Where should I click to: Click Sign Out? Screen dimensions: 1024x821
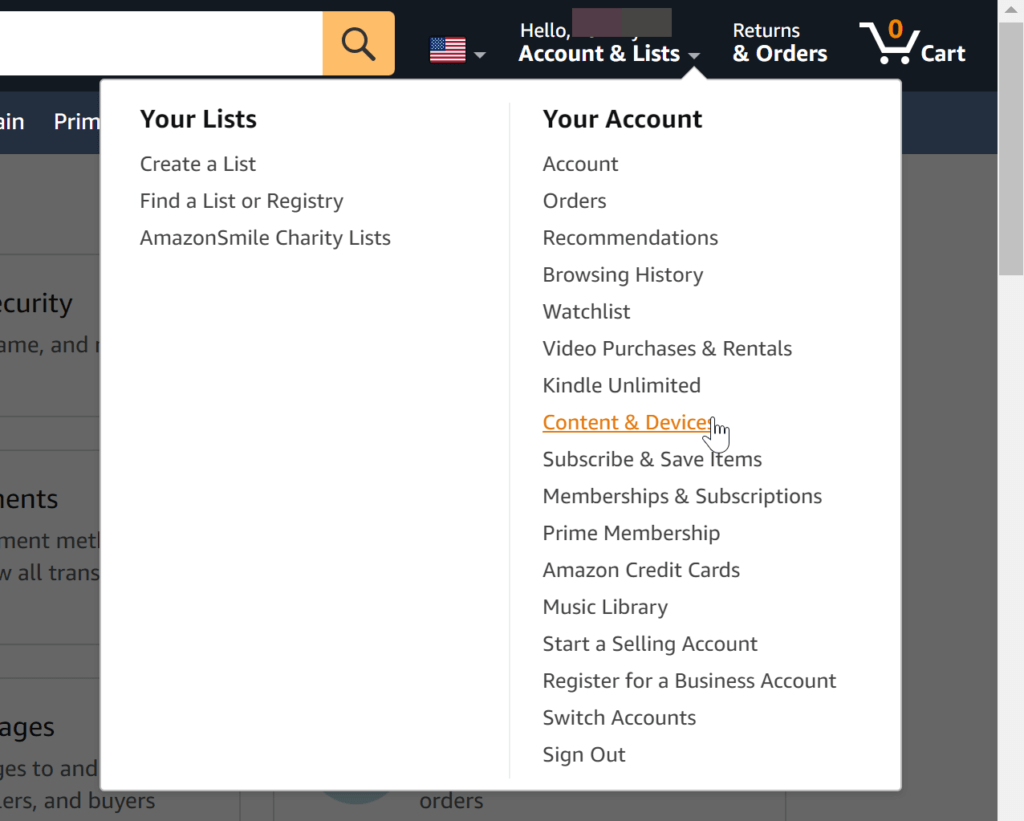coord(584,755)
